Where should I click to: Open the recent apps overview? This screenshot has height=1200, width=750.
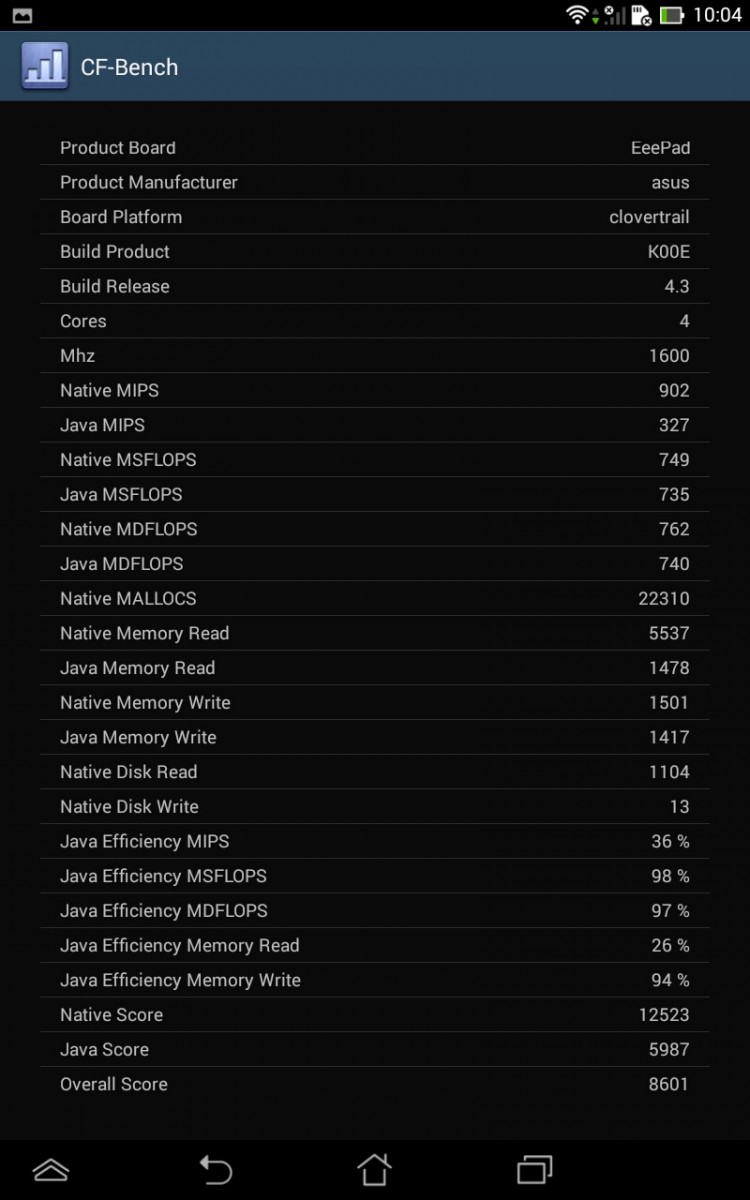pyautogui.click(x=535, y=1168)
